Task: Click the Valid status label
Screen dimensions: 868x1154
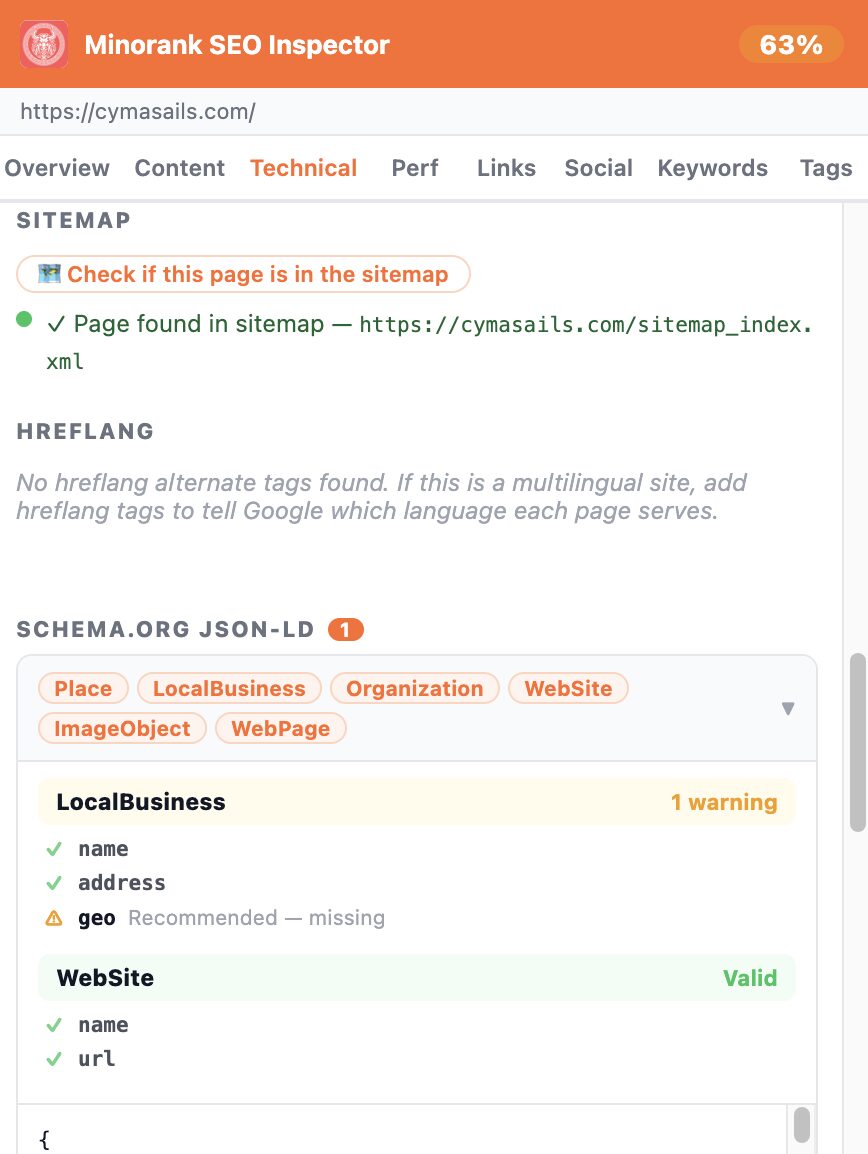Action: click(x=749, y=978)
